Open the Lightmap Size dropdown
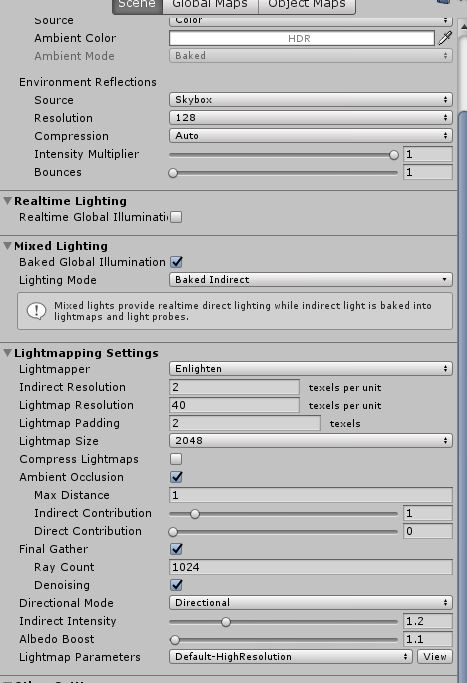 point(311,440)
